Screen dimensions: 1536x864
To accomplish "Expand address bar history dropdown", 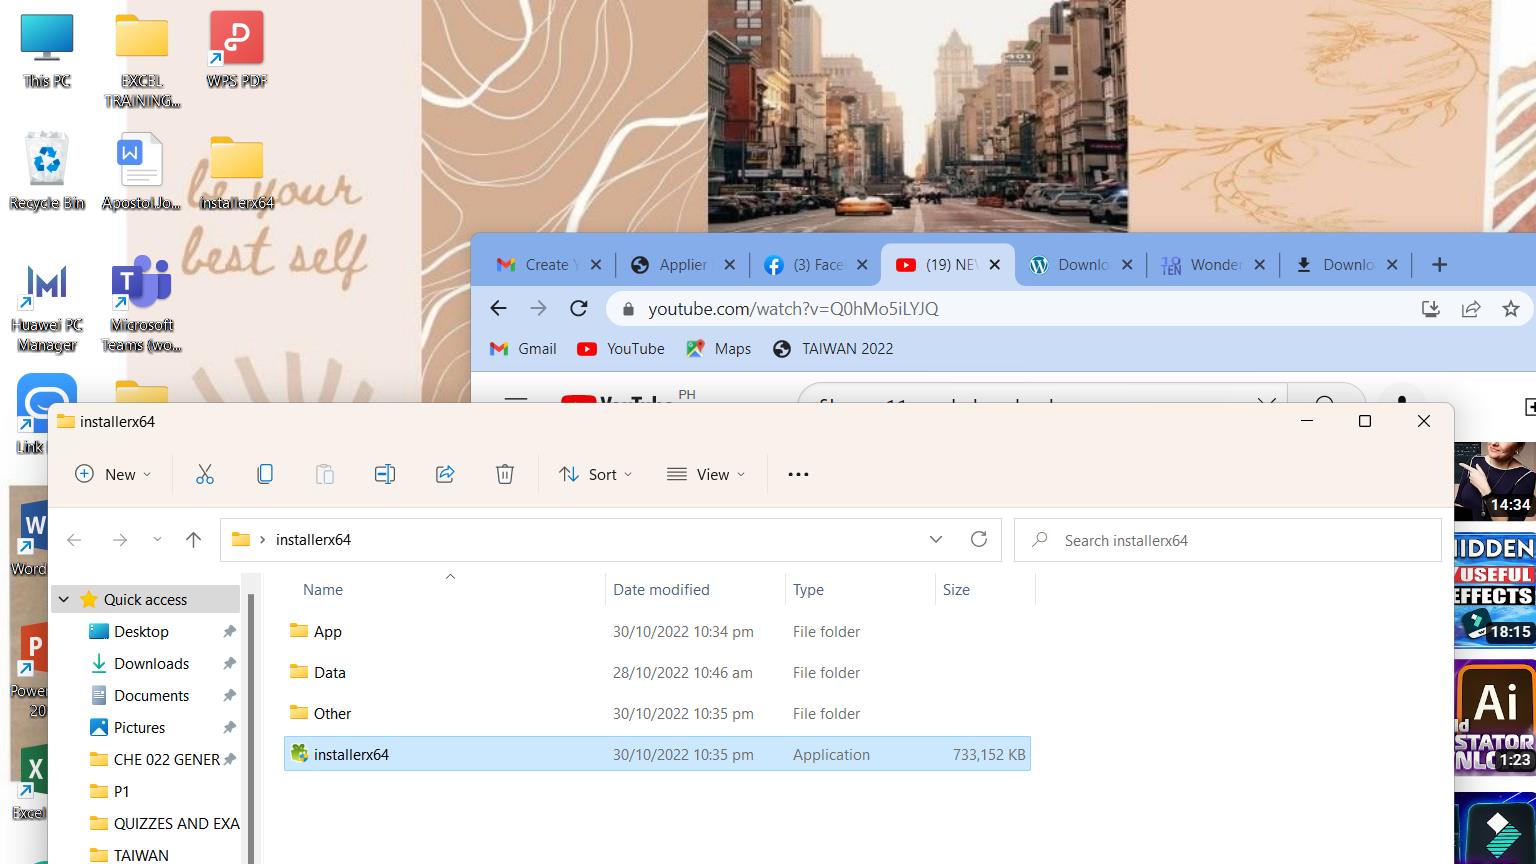I will 936,539.
